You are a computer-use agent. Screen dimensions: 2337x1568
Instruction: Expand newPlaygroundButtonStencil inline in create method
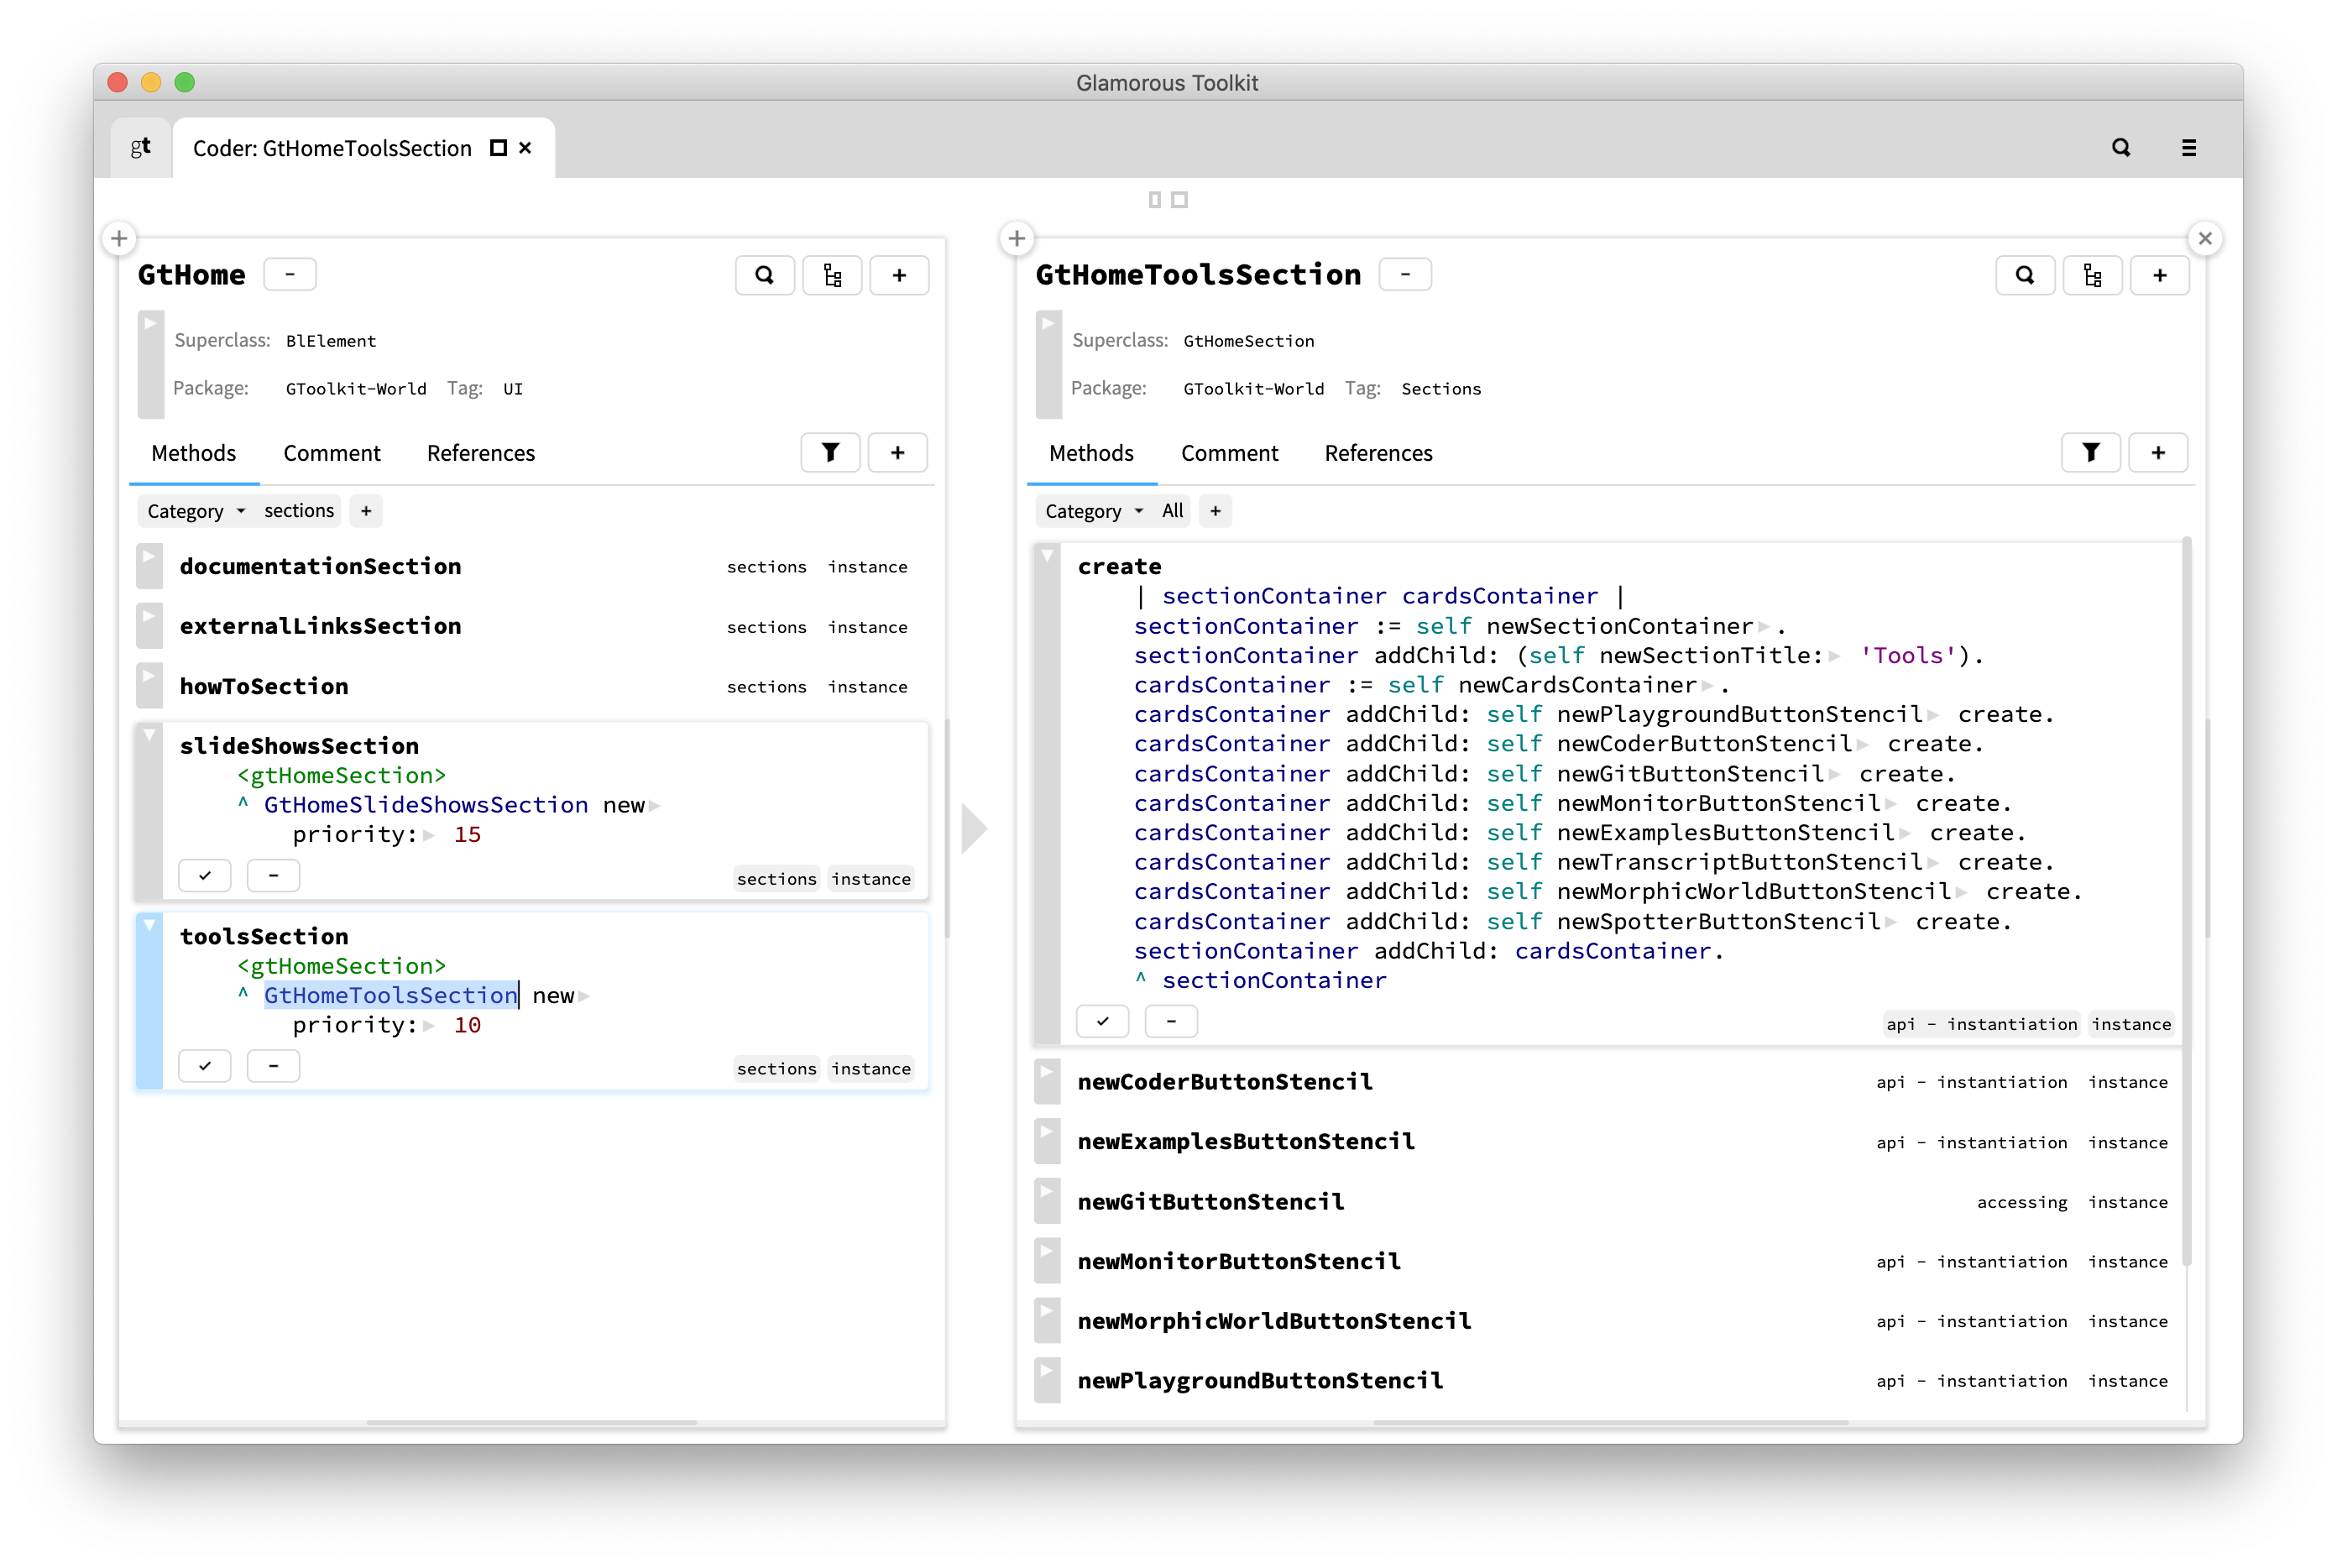pos(1933,715)
